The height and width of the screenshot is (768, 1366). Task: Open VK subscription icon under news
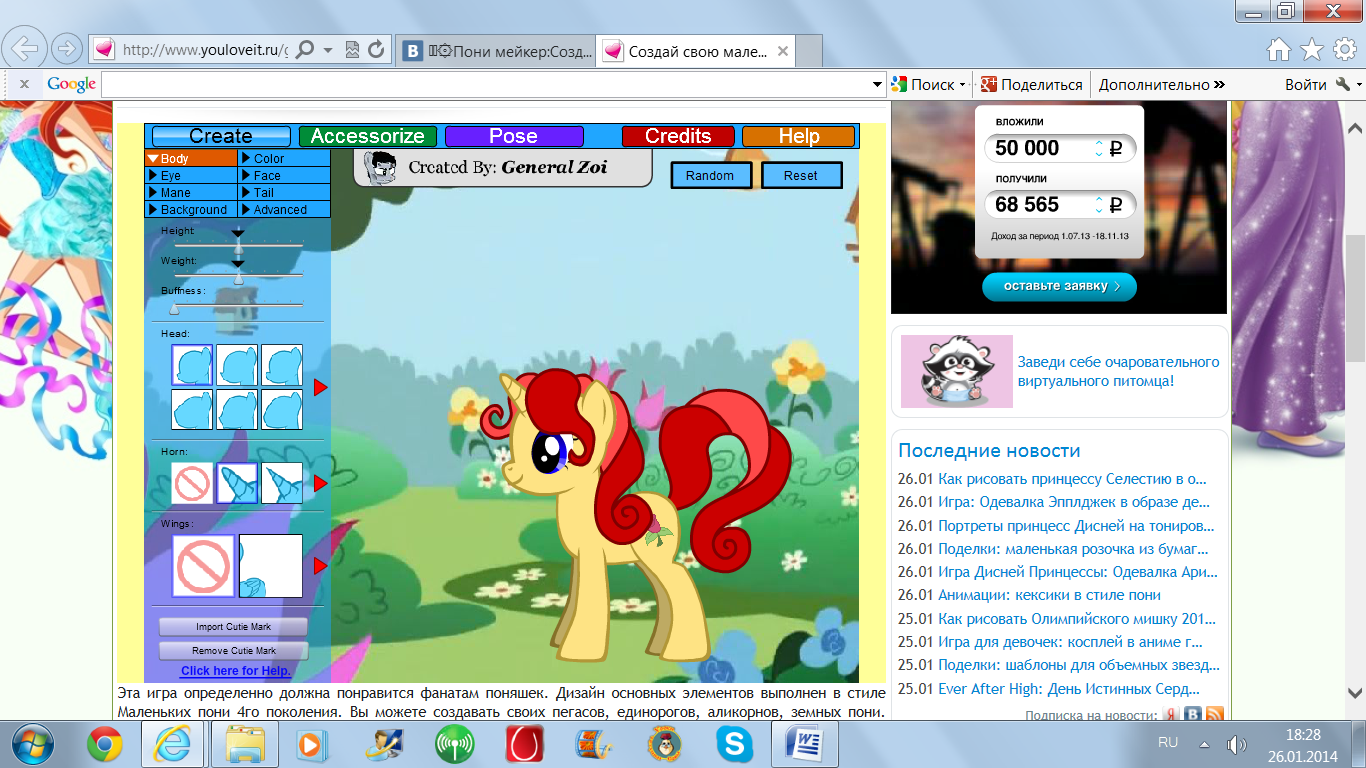1193,715
